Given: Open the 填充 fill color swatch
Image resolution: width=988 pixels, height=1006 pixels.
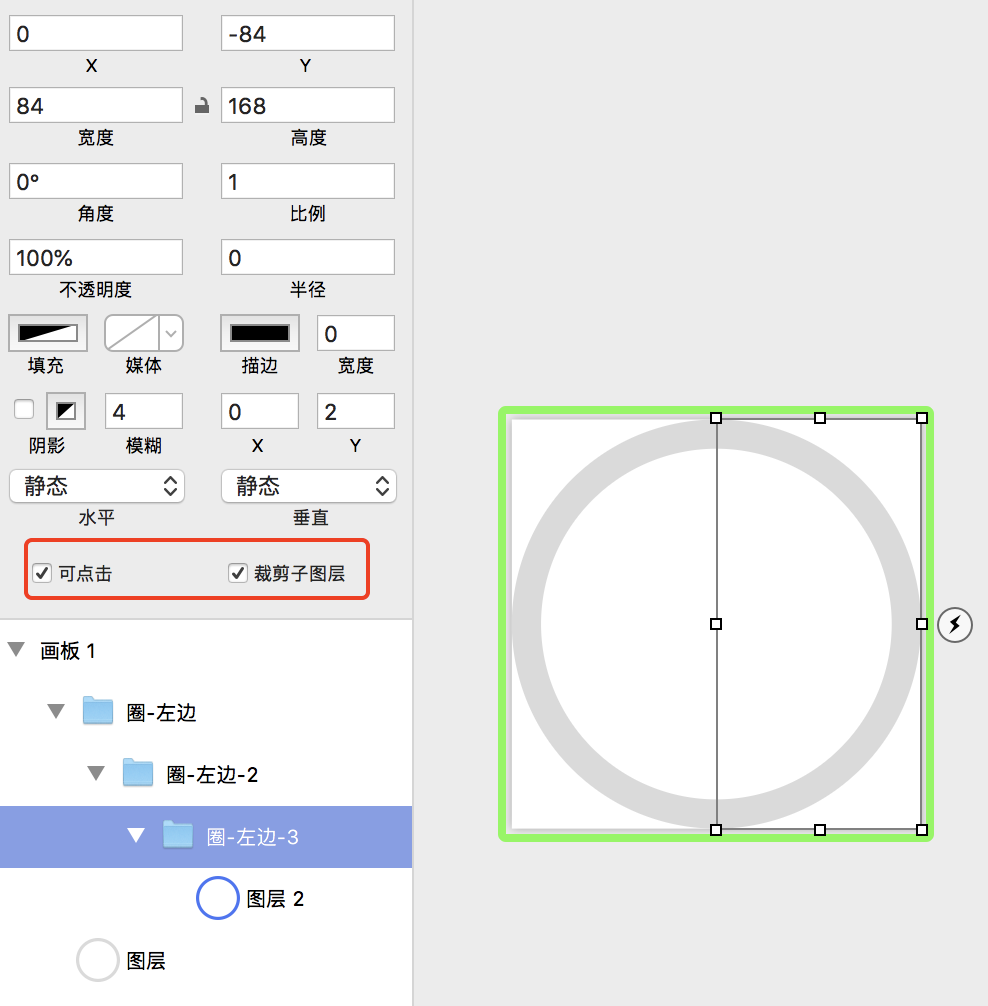Looking at the screenshot, I should click(x=48, y=333).
